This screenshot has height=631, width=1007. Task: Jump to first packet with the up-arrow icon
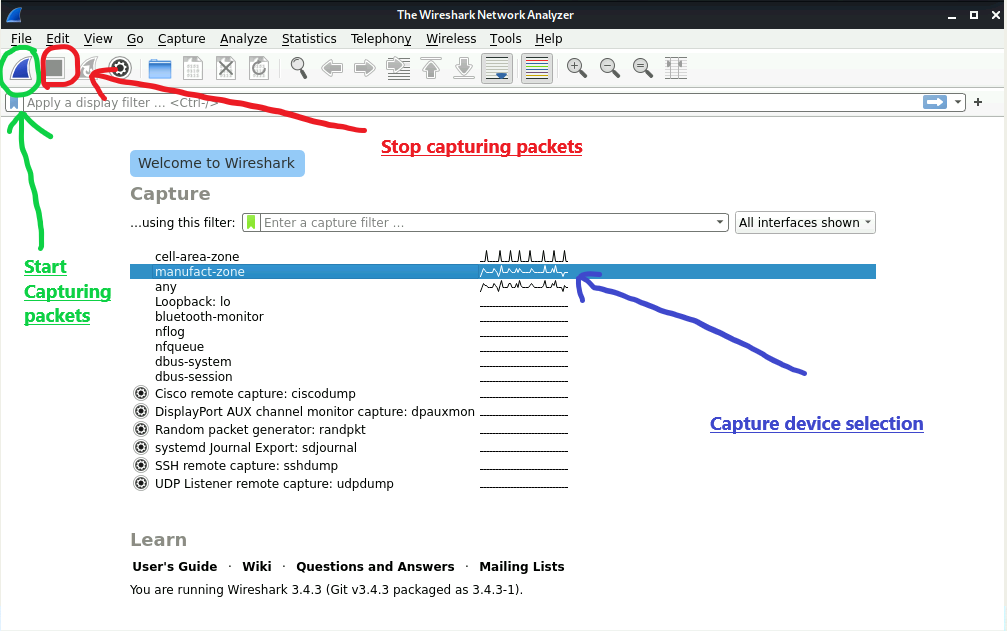pyautogui.click(x=431, y=68)
